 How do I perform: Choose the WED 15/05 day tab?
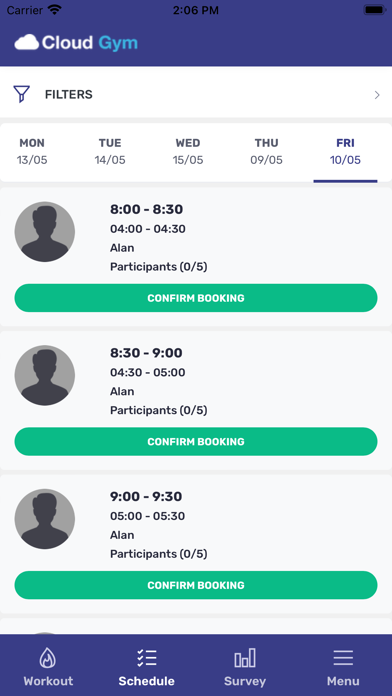pos(188,152)
